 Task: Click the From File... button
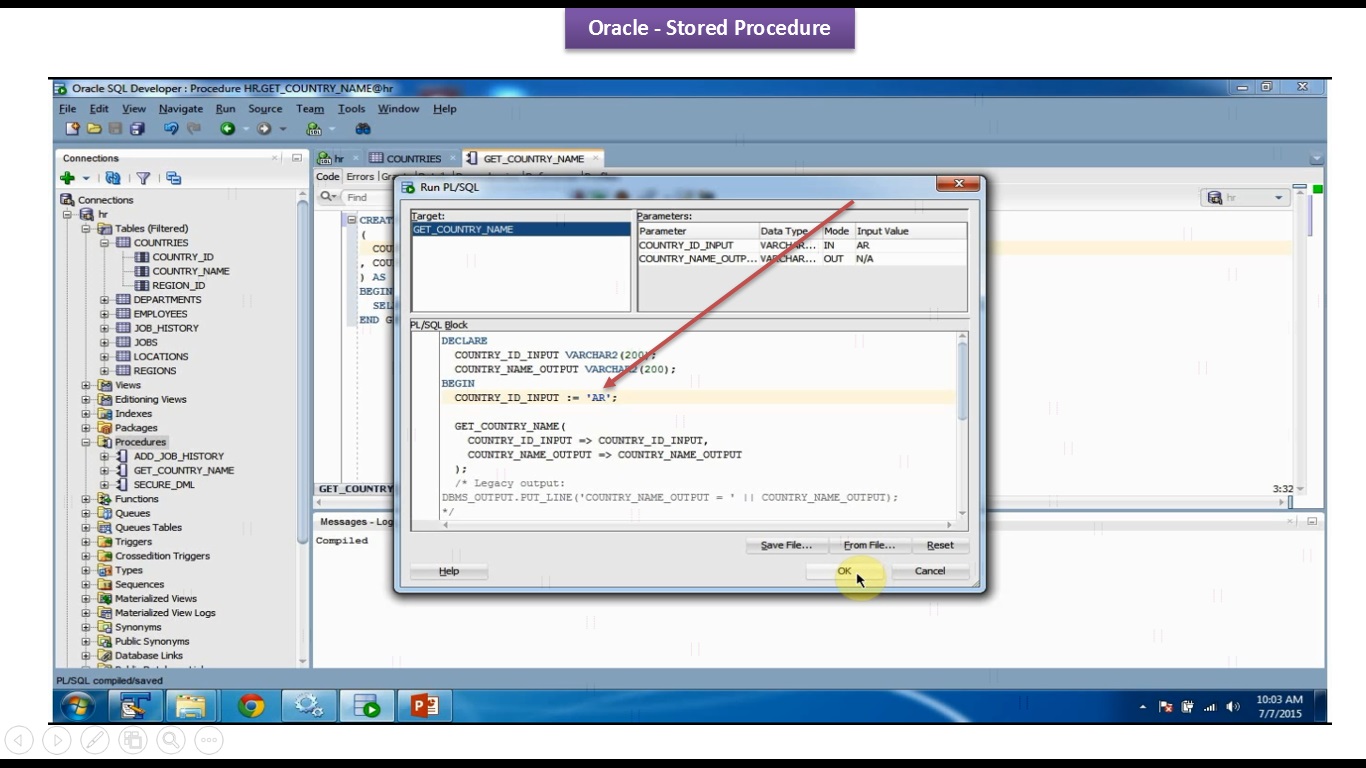tap(868, 545)
